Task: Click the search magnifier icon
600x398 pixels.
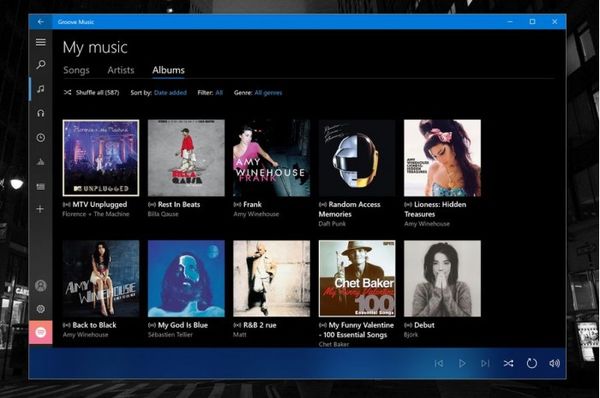Action: (x=41, y=64)
